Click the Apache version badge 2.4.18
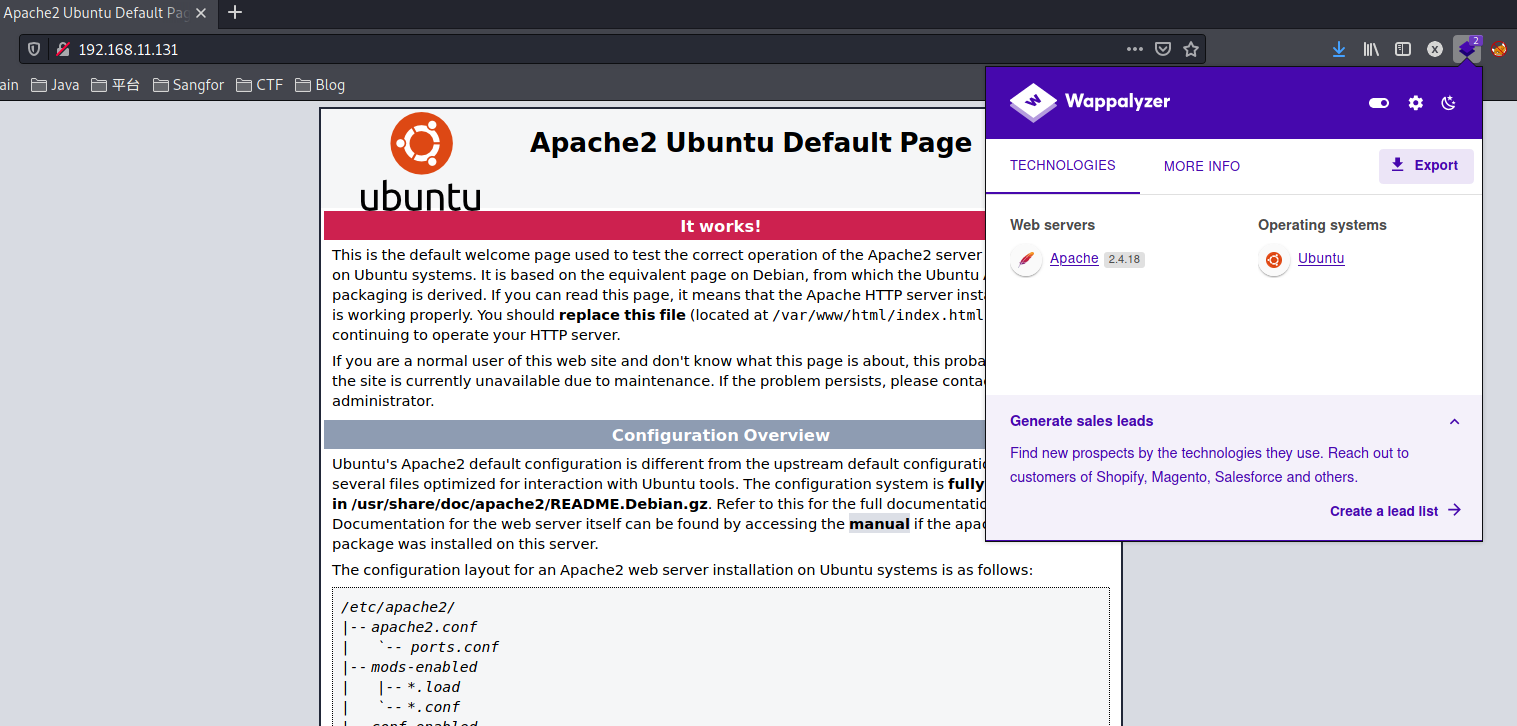 click(1124, 259)
